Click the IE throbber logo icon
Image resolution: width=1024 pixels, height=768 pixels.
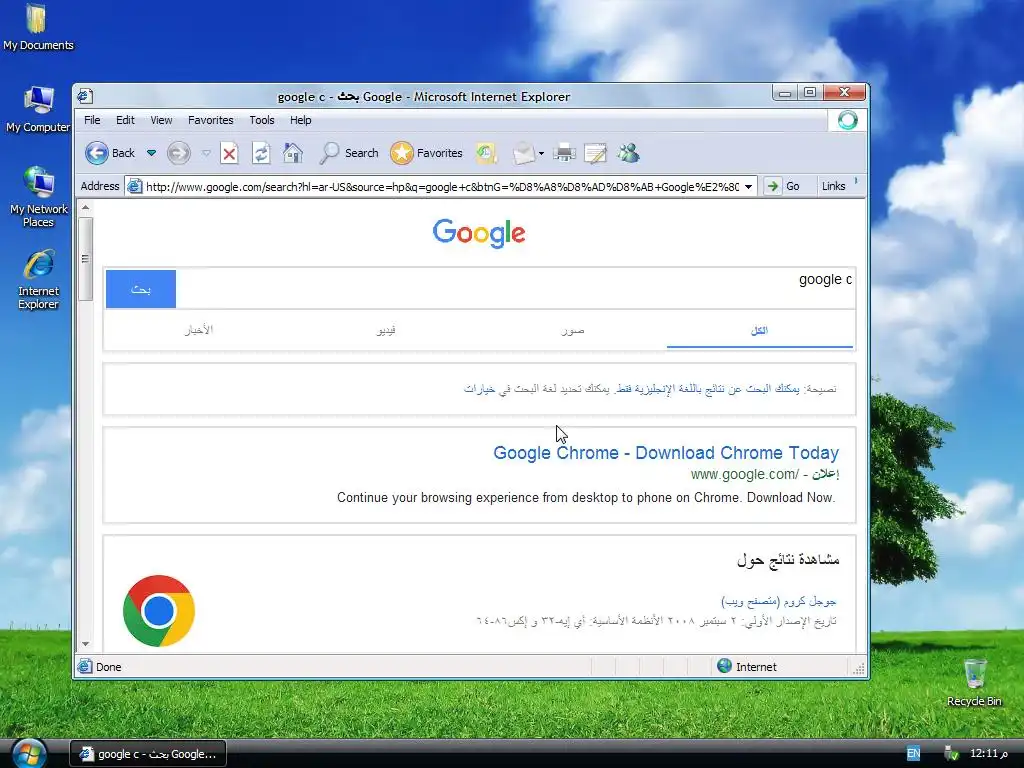(848, 120)
